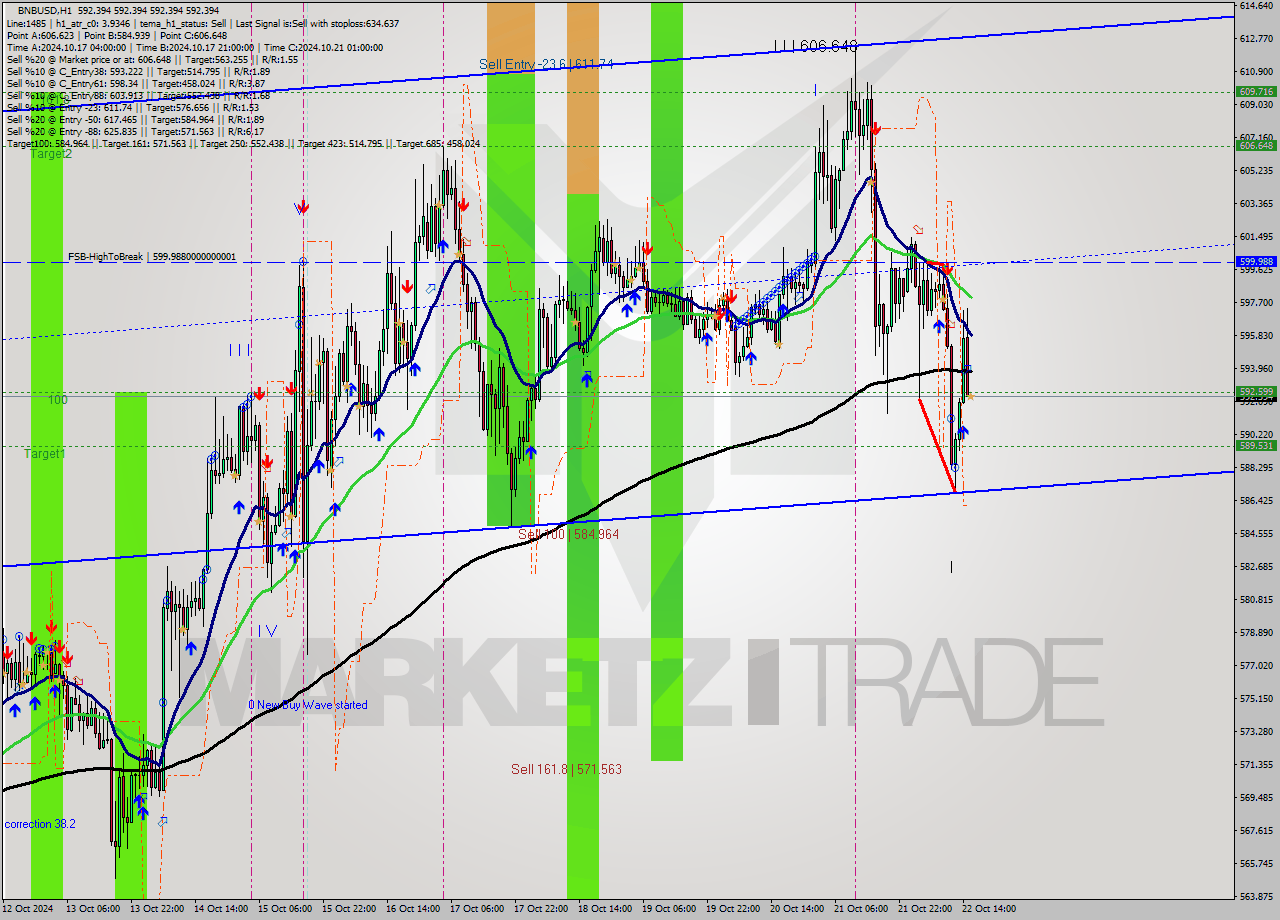Click the 603.365 price scale value
The width and height of the screenshot is (1280, 920).
[1256, 204]
